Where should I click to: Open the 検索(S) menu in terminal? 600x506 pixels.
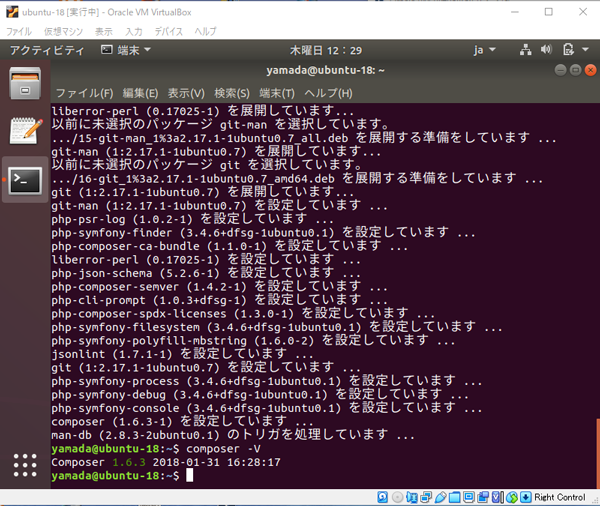pyautogui.click(x=232, y=93)
